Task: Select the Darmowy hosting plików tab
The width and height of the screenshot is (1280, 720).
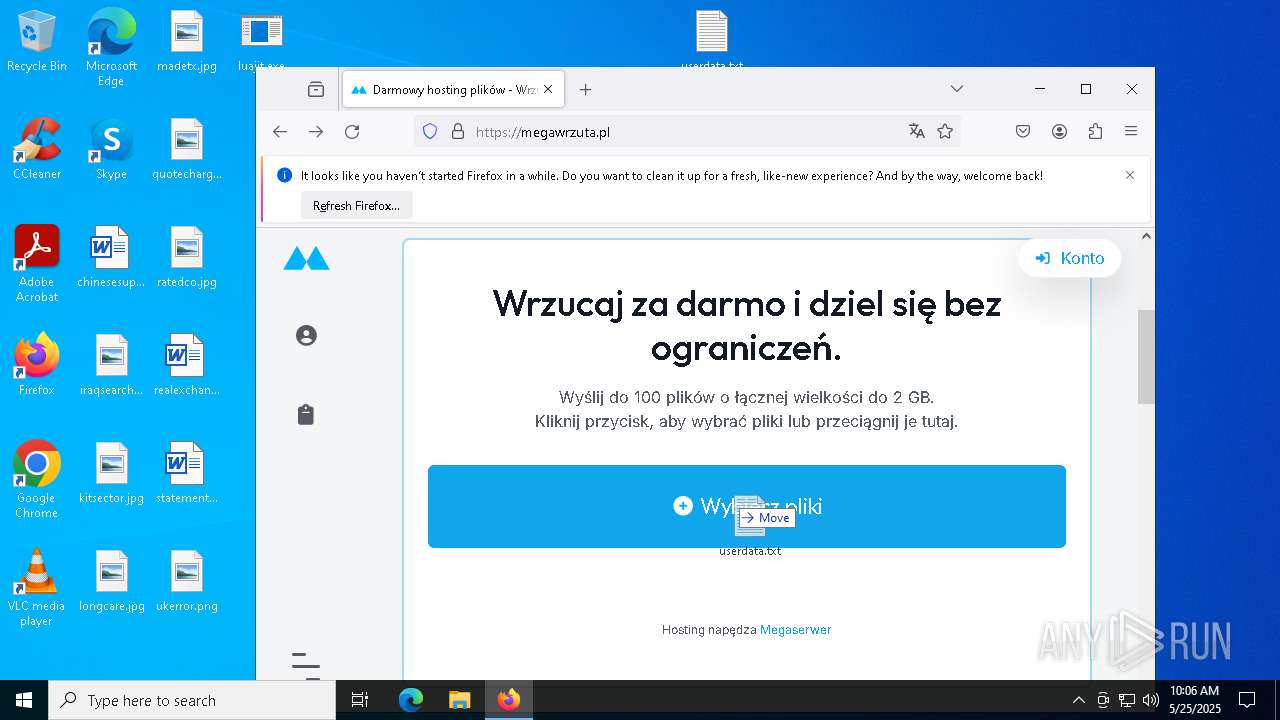Action: click(453, 89)
